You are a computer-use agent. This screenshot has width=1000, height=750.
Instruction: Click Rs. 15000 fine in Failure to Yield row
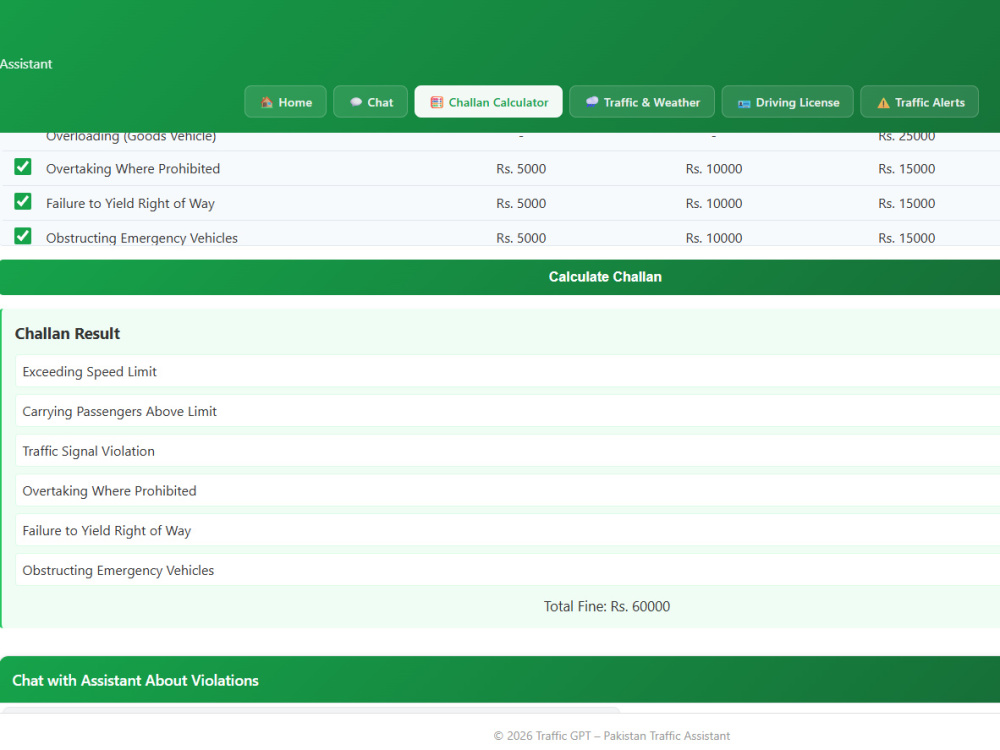click(x=906, y=203)
